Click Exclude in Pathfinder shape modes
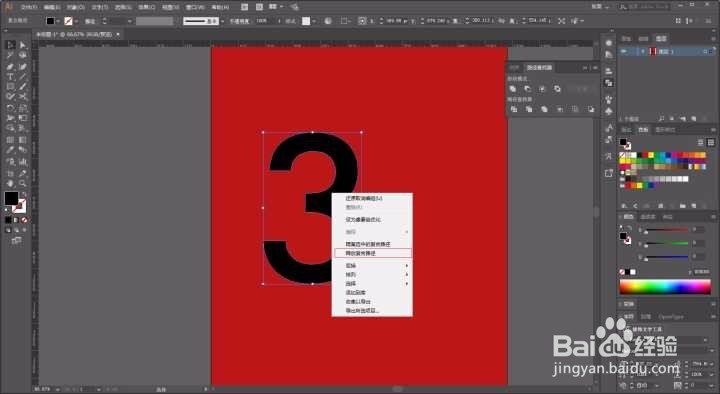 click(557, 89)
